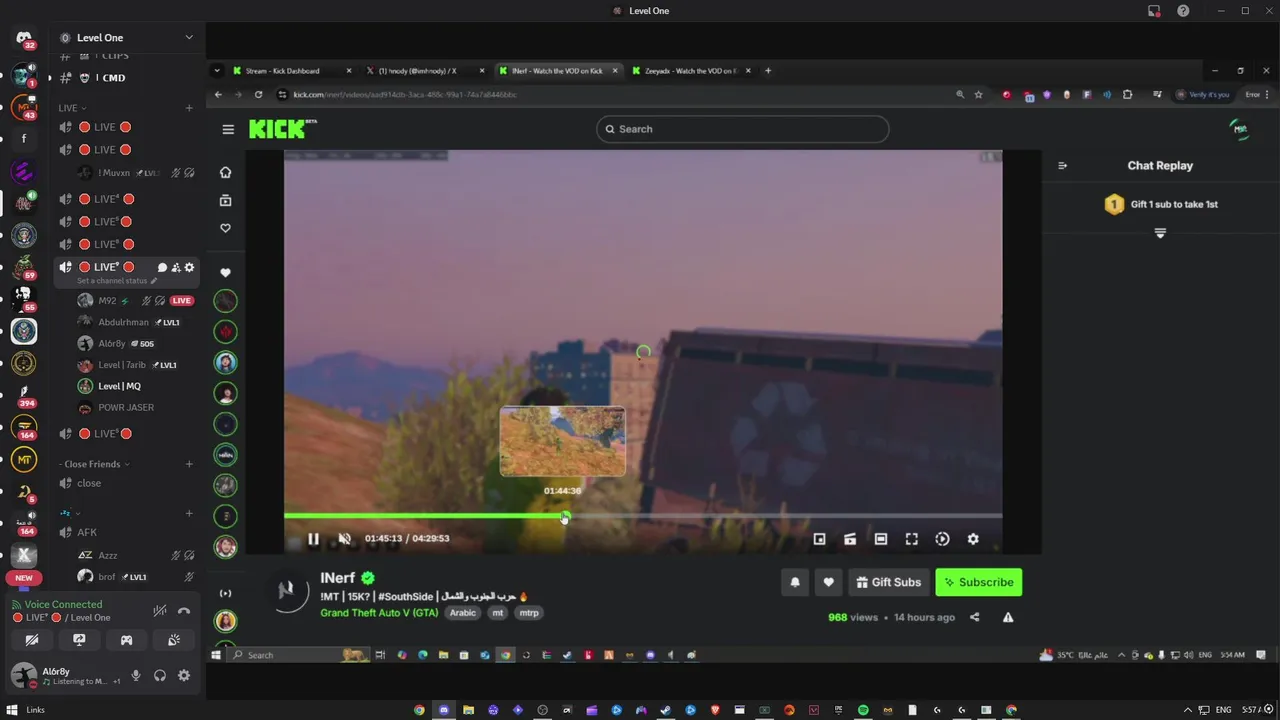Open a new browser tab
Image resolution: width=1280 pixels, height=720 pixels.
pos(768,71)
